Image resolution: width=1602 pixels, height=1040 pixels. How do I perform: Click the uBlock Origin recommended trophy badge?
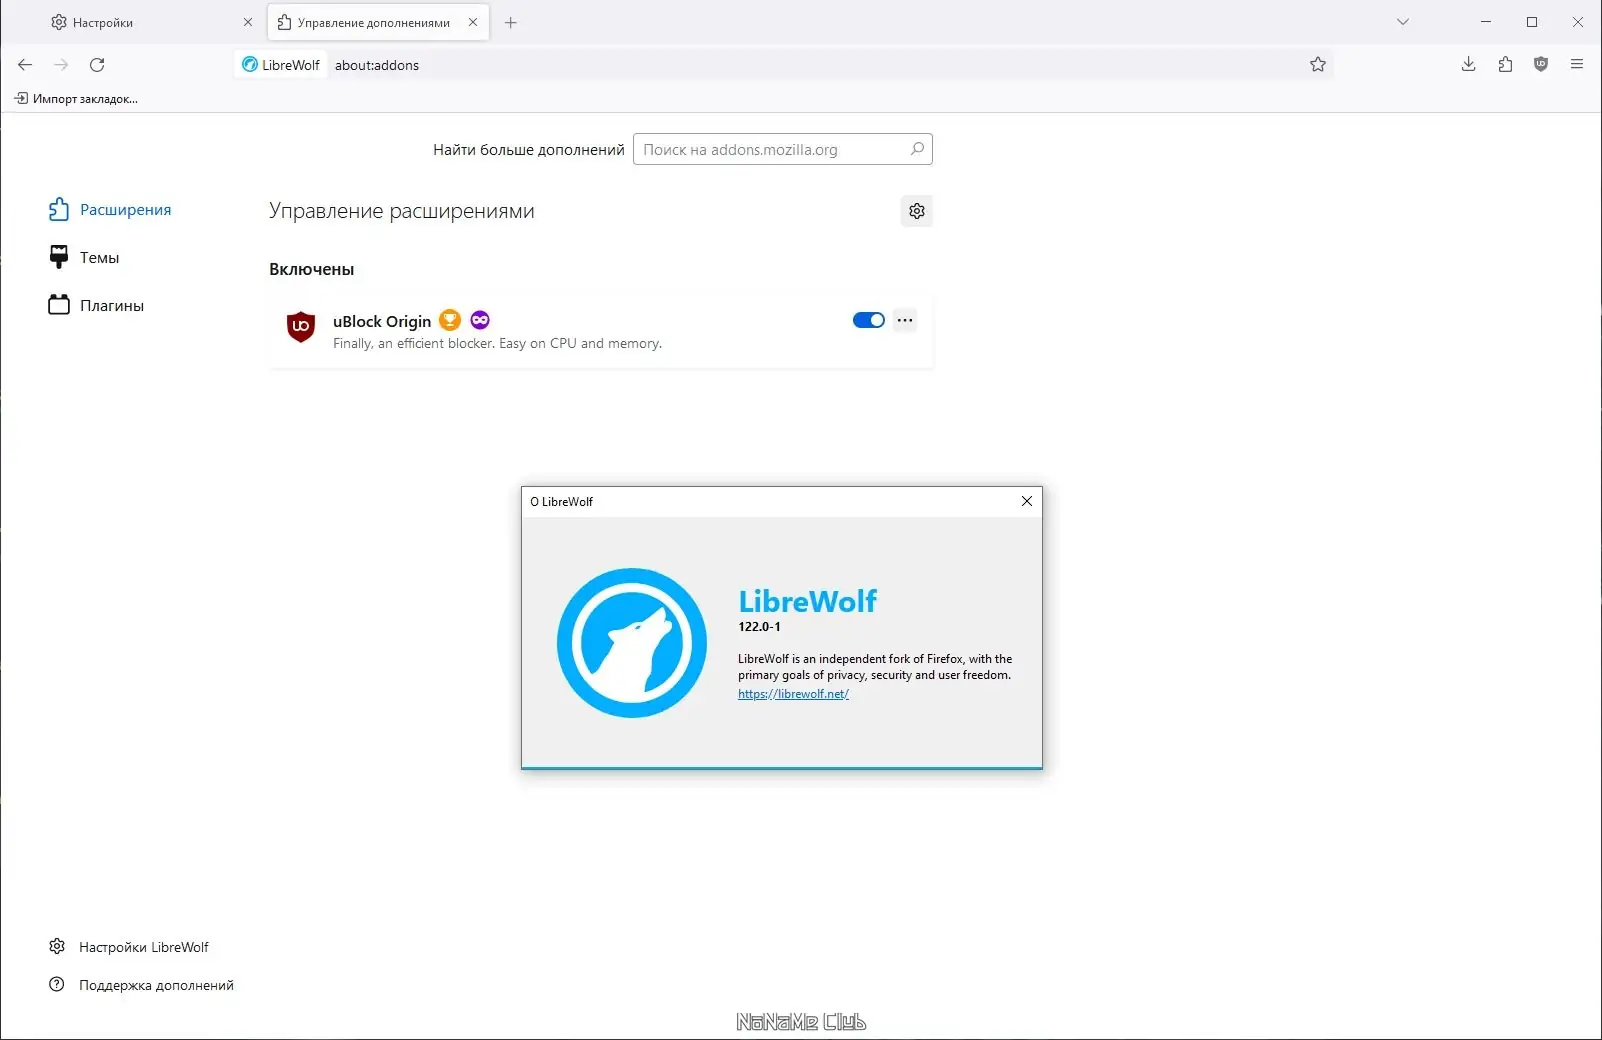[x=450, y=320]
